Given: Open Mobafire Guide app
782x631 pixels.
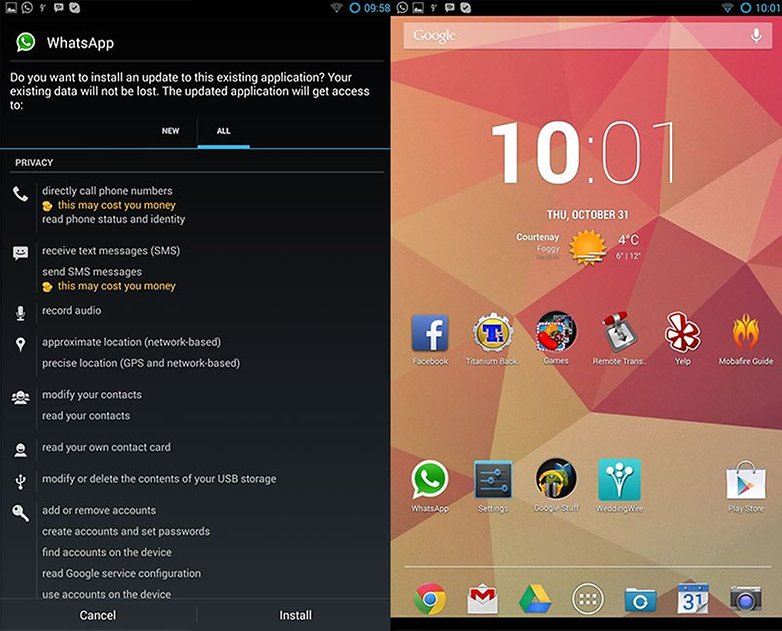Looking at the screenshot, I should pyautogui.click(x=746, y=332).
